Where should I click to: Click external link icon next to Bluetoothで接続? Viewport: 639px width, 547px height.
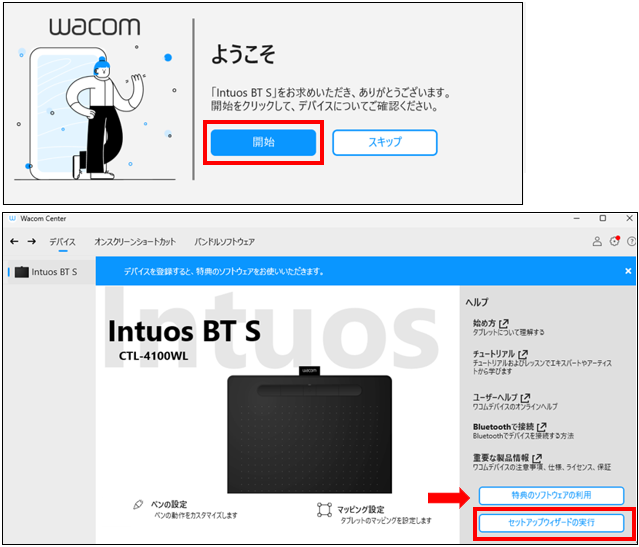pos(542,427)
